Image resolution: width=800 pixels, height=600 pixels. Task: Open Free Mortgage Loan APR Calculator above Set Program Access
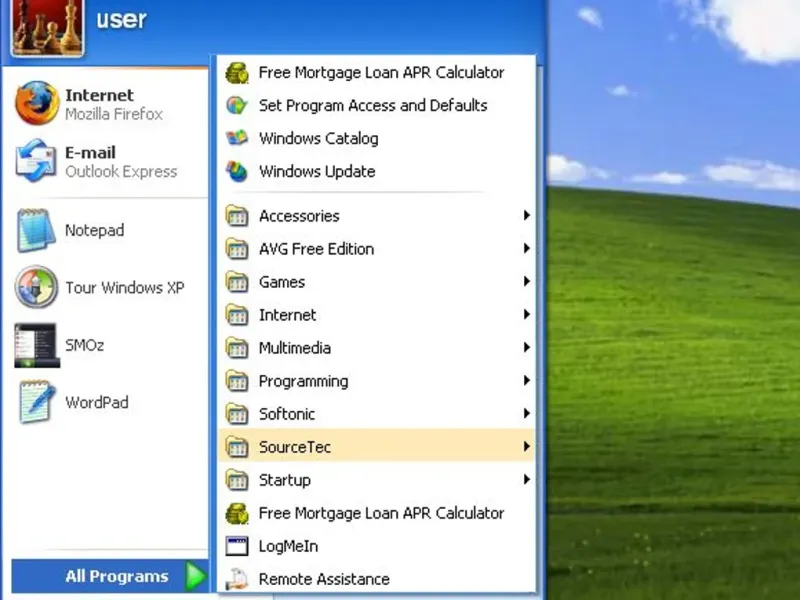click(x=377, y=72)
